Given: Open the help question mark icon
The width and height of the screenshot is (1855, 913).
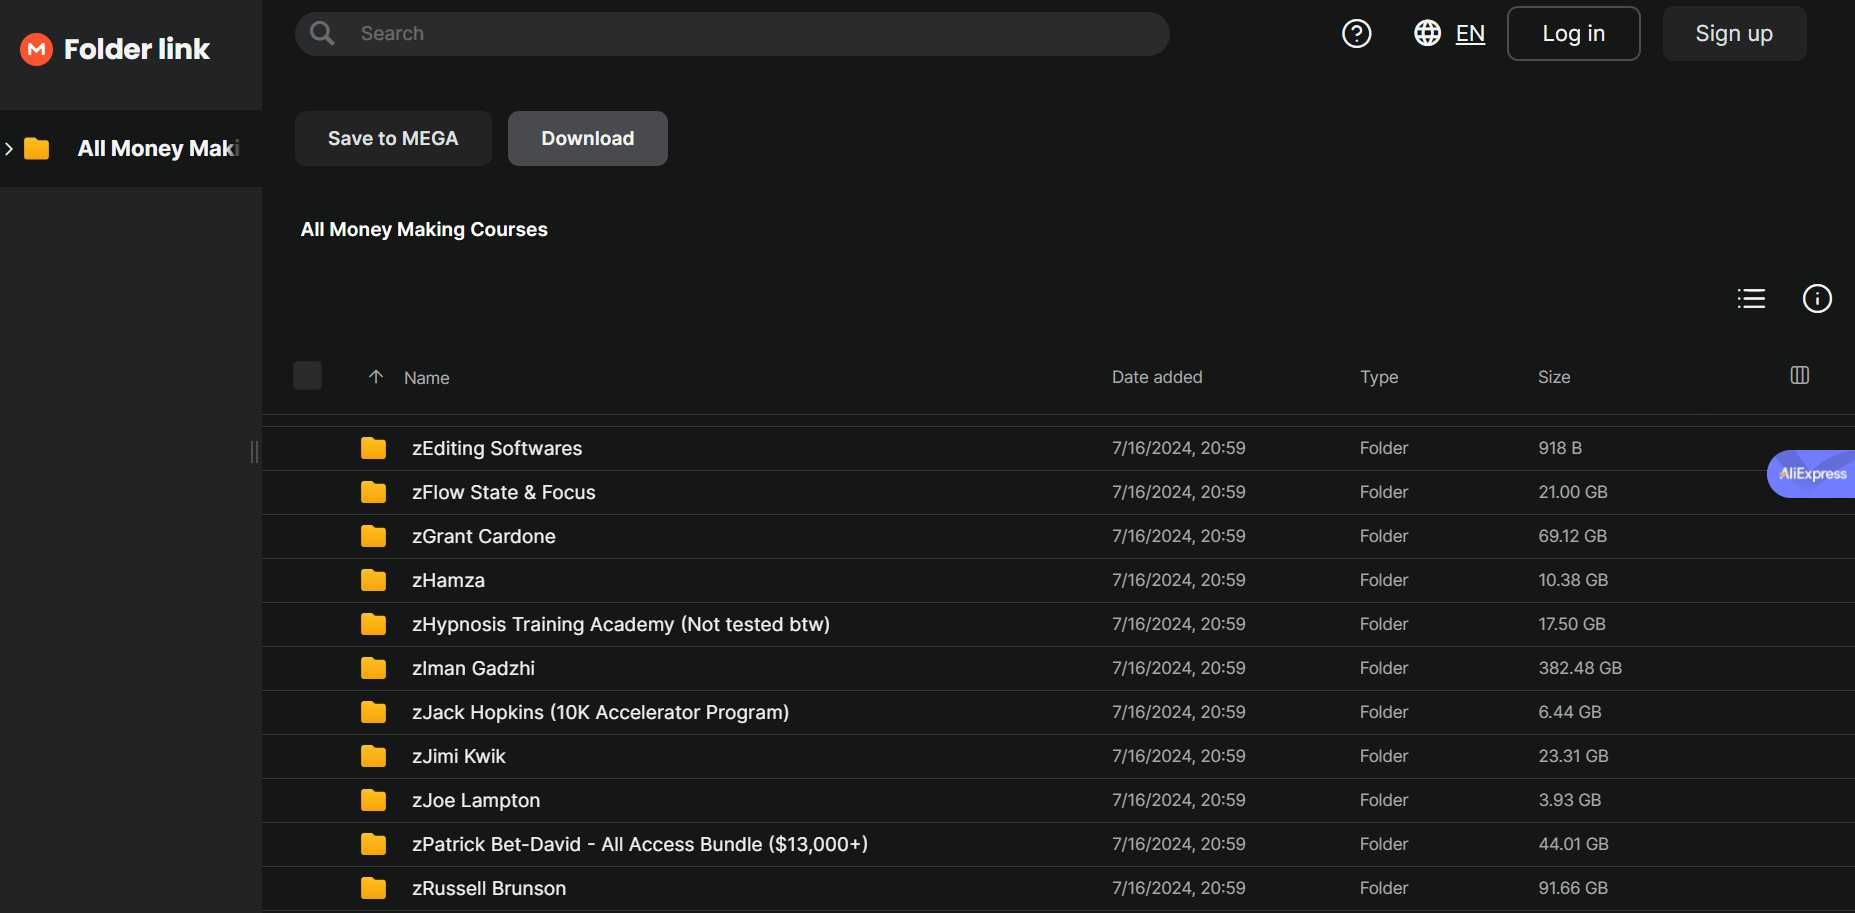Looking at the screenshot, I should [1356, 34].
